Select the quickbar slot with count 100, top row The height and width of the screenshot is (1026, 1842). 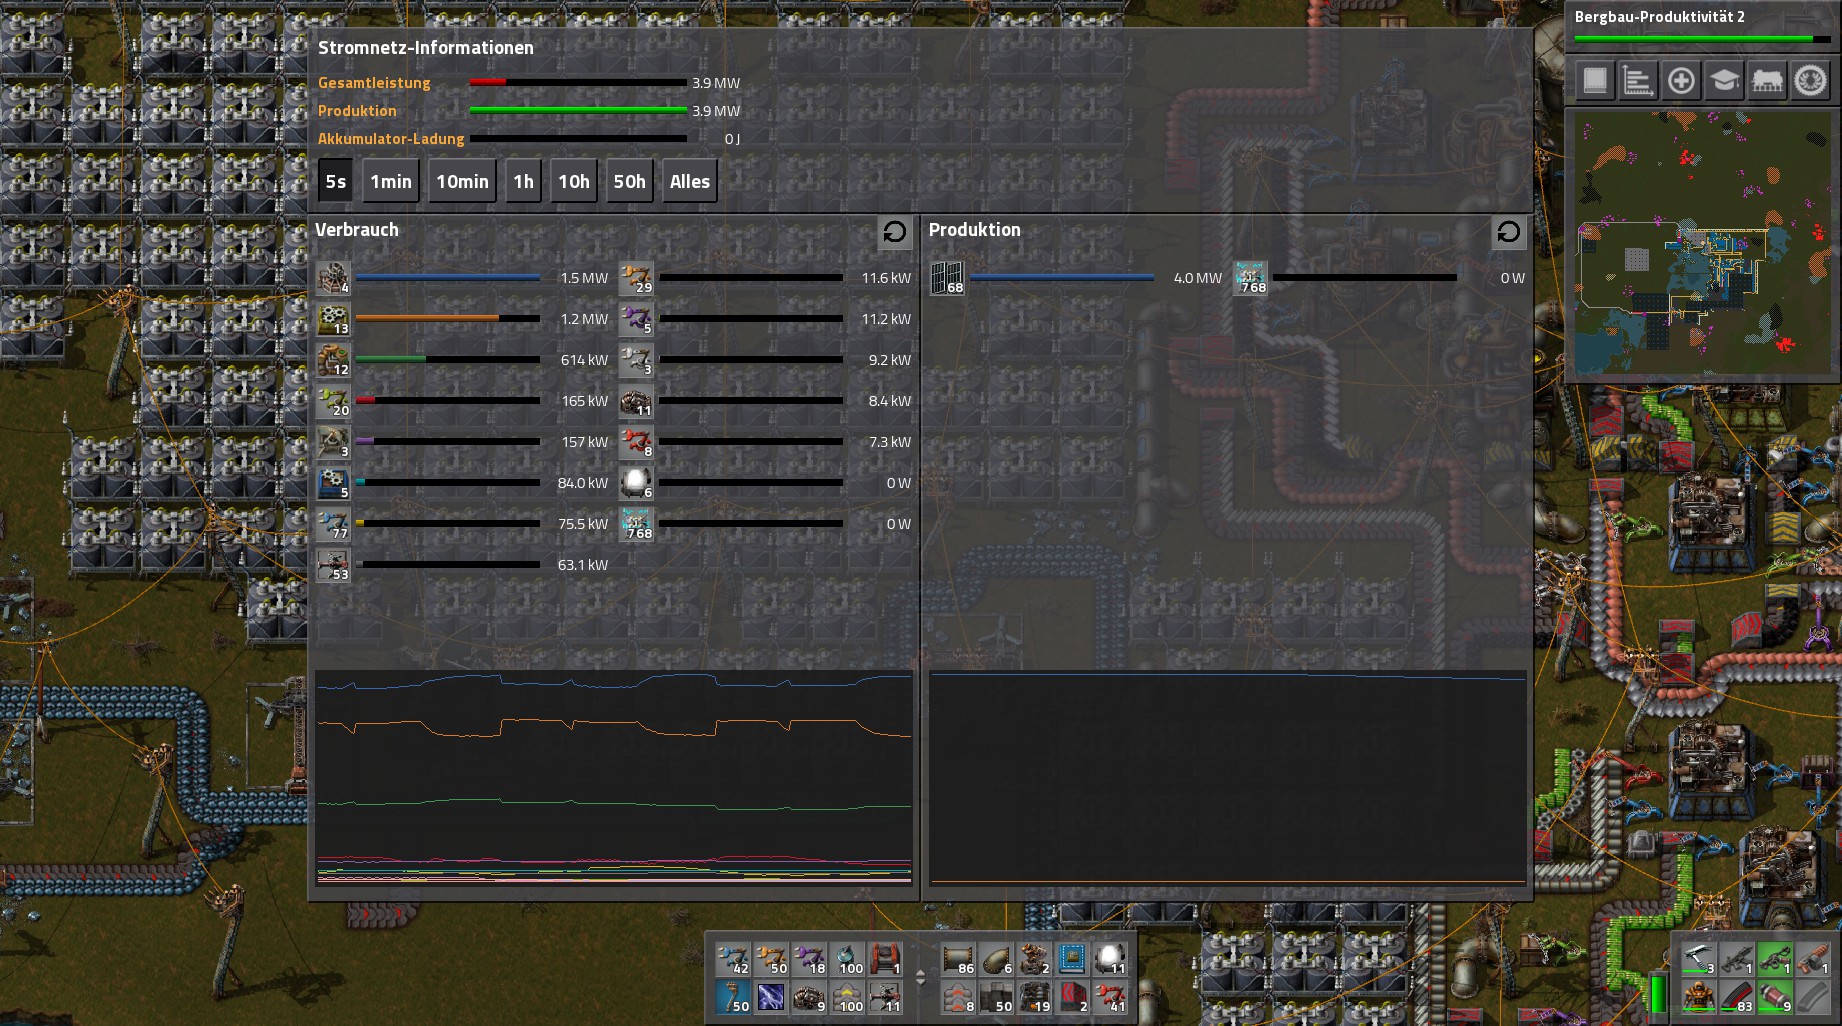coord(847,958)
